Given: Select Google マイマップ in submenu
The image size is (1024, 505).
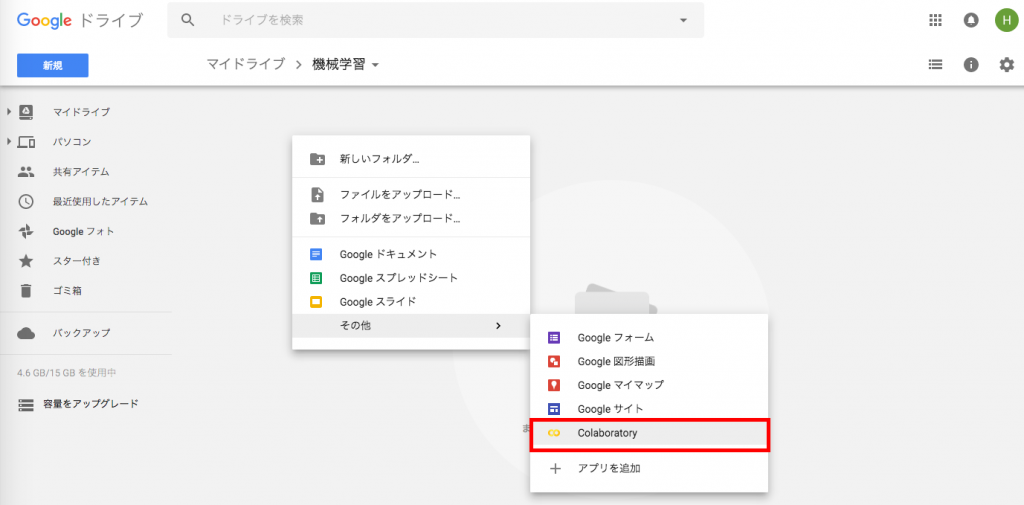Looking at the screenshot, I should point(648,385).
